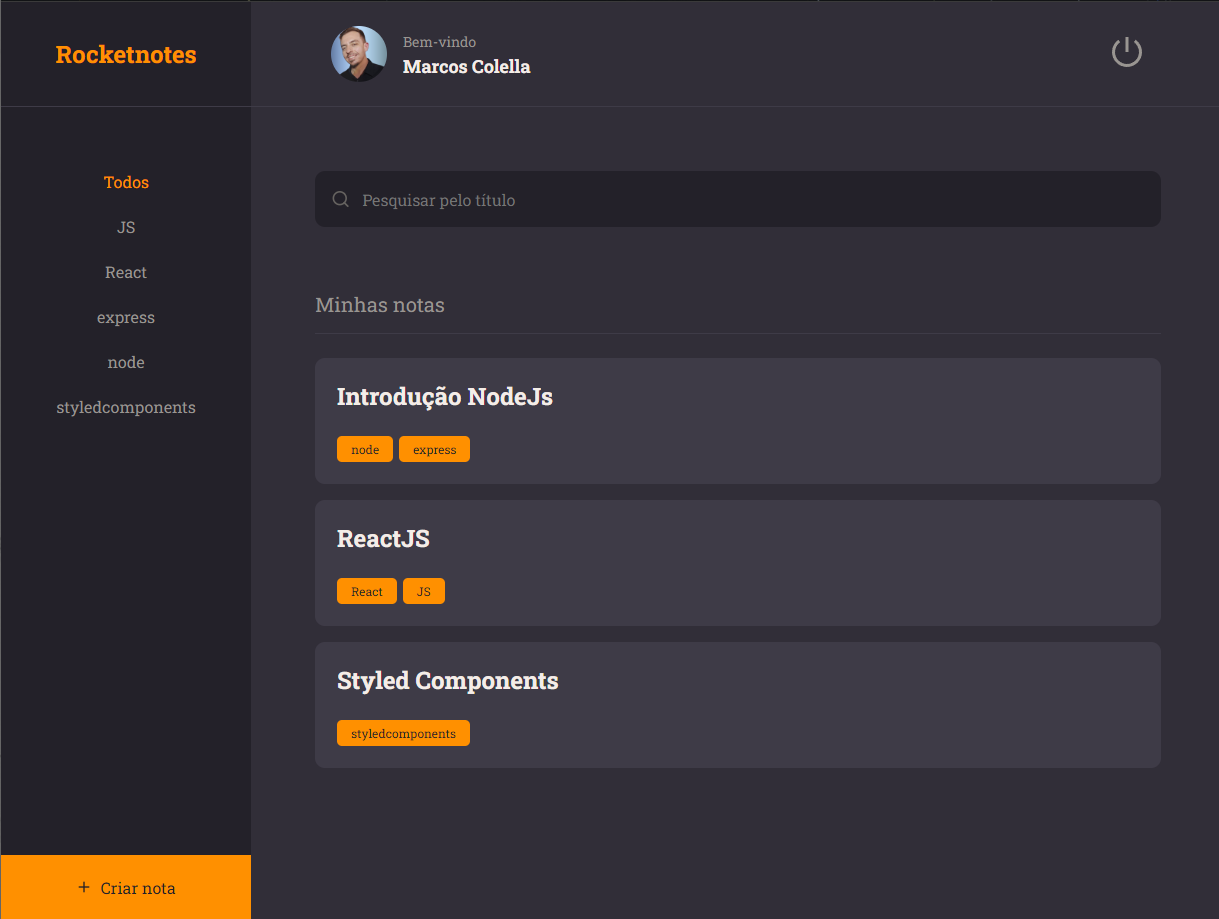Click the node tag on Introdução NodeJs

(365, 449)
